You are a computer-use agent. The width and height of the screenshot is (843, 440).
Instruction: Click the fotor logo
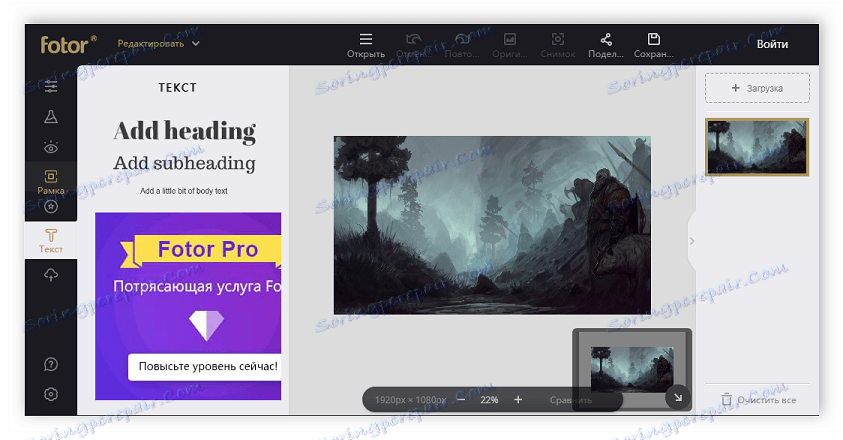[68, 44]
